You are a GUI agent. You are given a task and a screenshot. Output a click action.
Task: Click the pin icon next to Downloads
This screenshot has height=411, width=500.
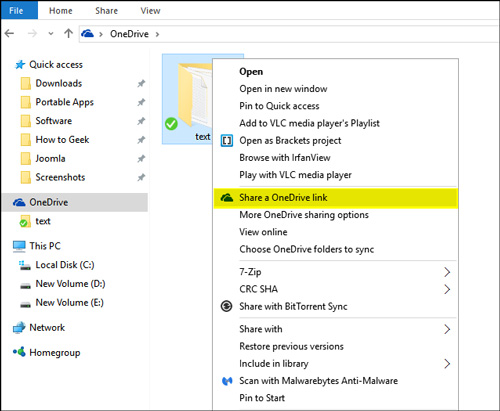tap(141, 83)
